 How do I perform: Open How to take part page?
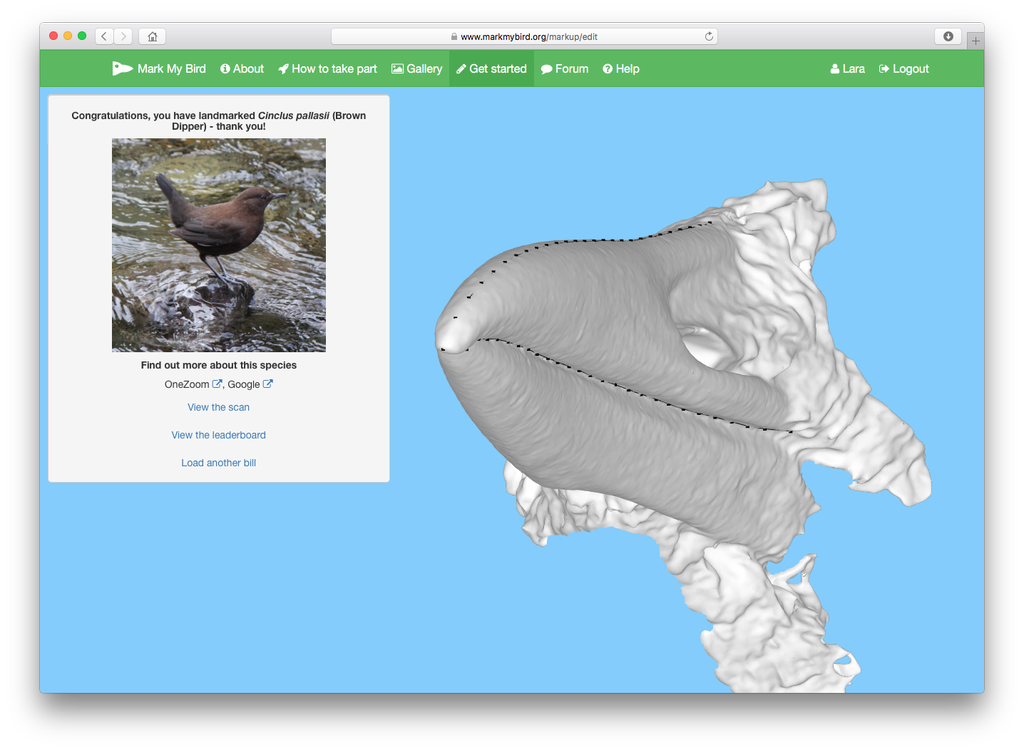click(x=327, y=69)
